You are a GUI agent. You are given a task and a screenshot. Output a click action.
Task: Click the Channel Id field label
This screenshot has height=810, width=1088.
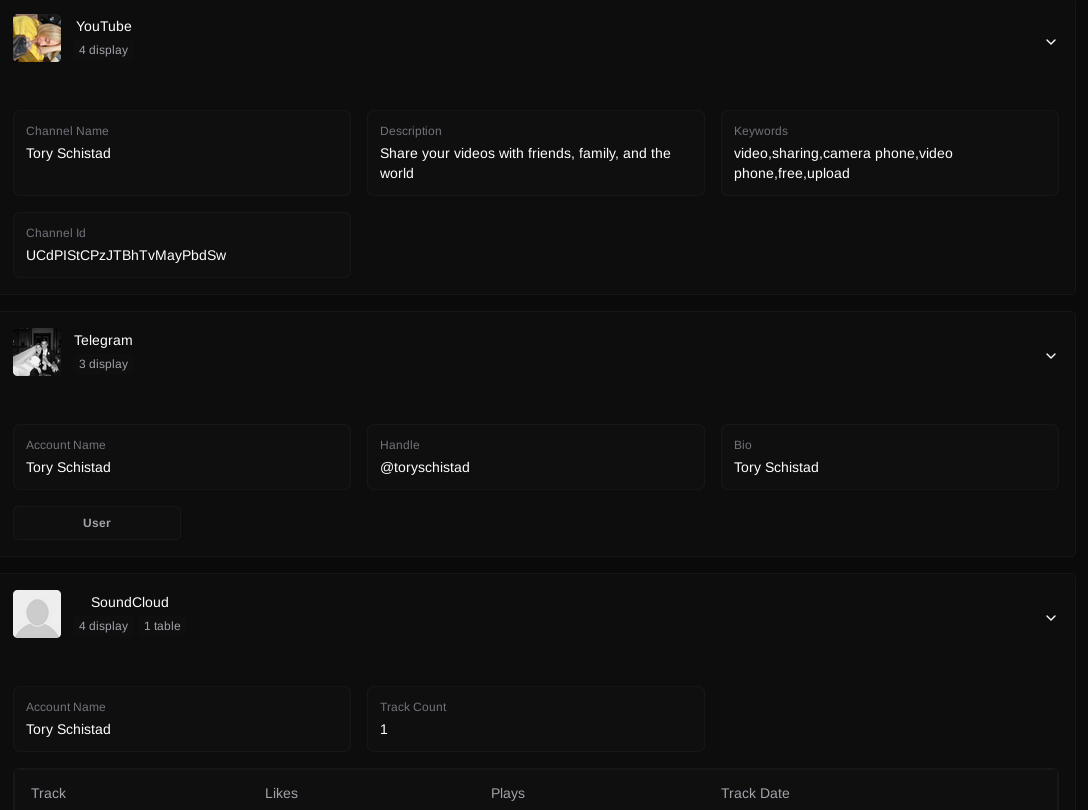pyautogui.click(x=56, y=233)
